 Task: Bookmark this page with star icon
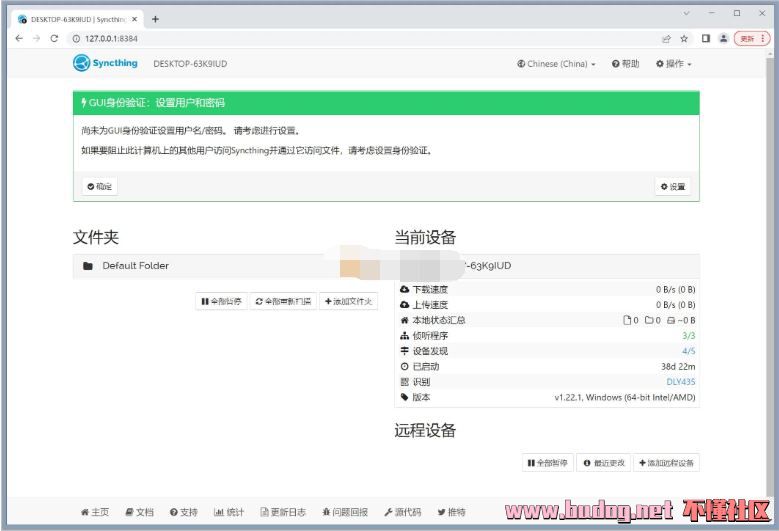click(684, 39)
